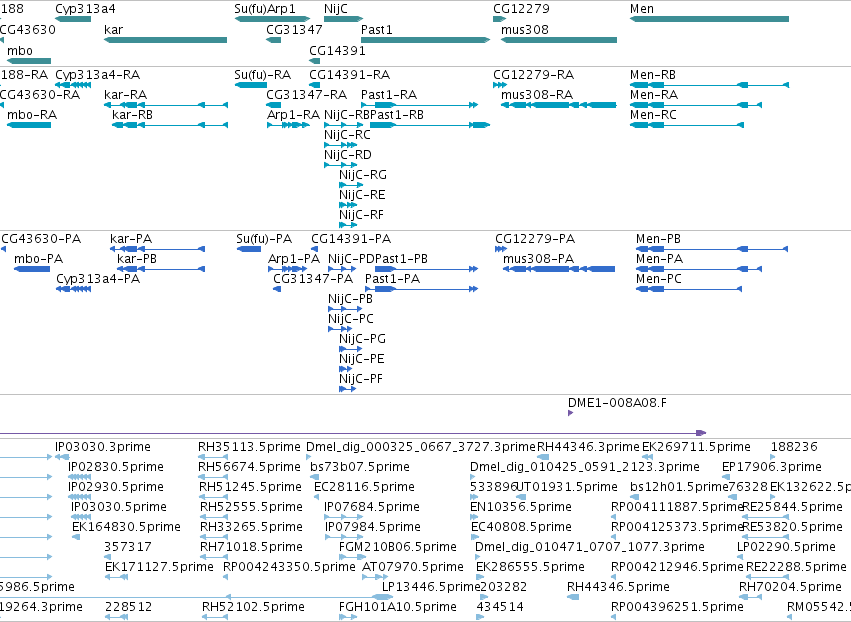Image resolution: width=851 pixels, height=622 pixels.
Task: Click the NijC-RC transcript
Action: pyautogui.click(x=340, y=145)
